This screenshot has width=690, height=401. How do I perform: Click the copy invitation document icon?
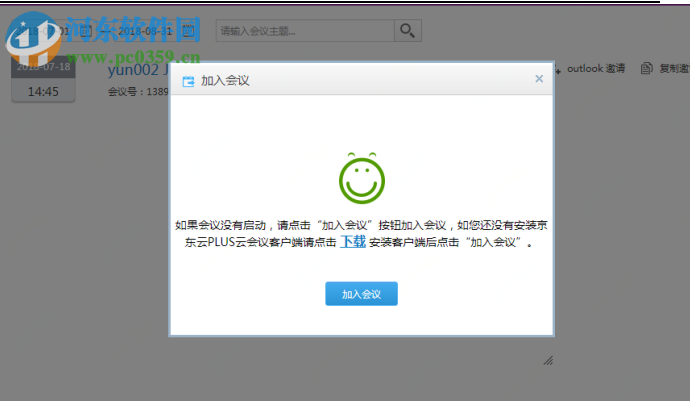coord(646,68)
